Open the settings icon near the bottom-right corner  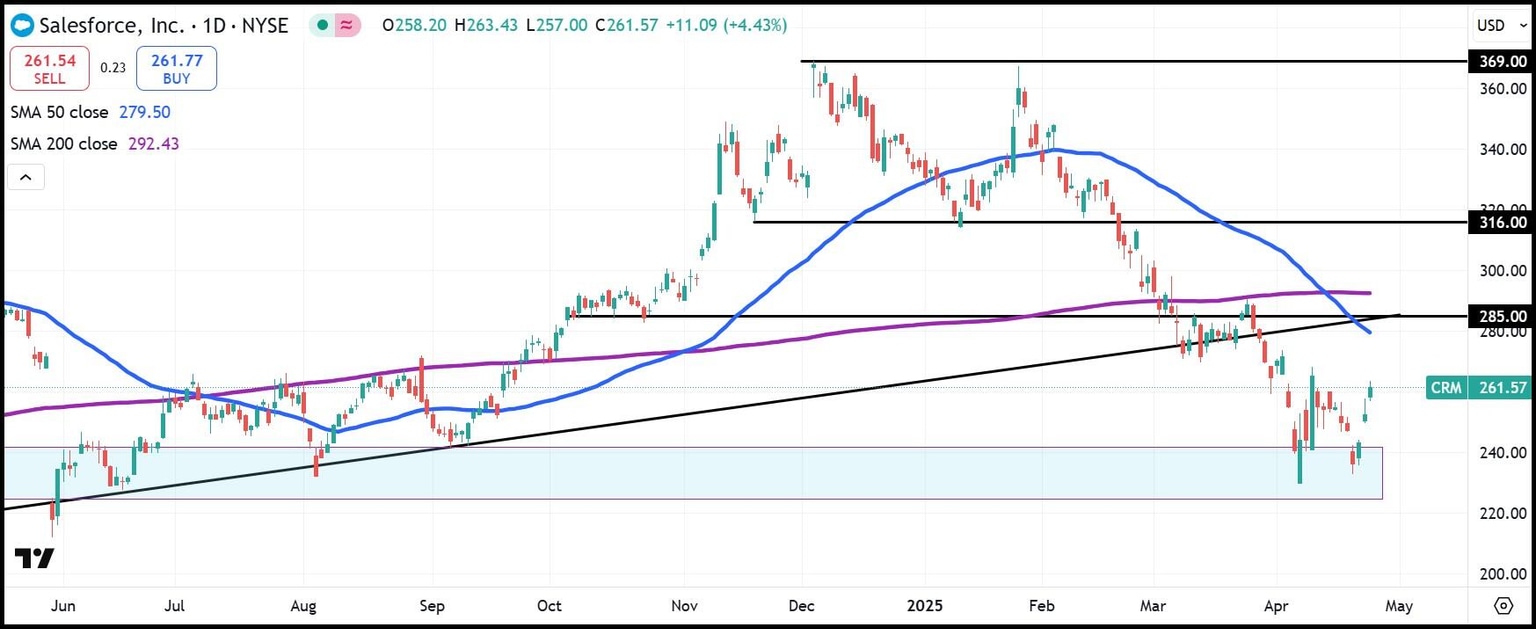click(x=1505, y=605)
